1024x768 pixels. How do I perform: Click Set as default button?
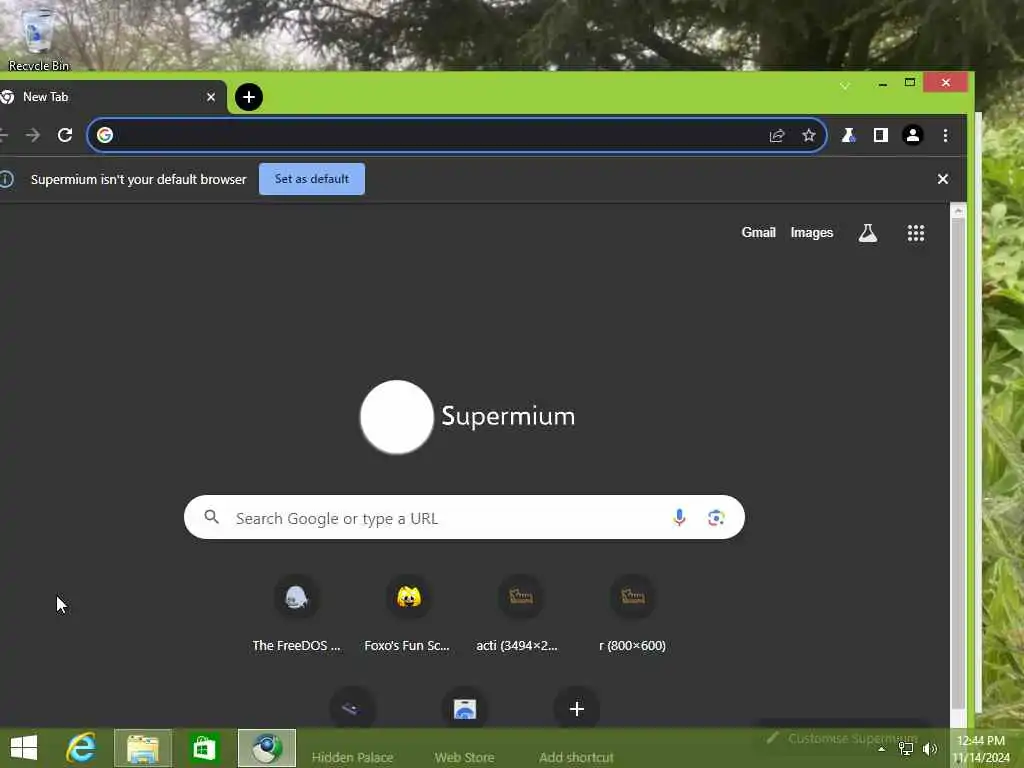pyautogui.click(x=312, y=179)
